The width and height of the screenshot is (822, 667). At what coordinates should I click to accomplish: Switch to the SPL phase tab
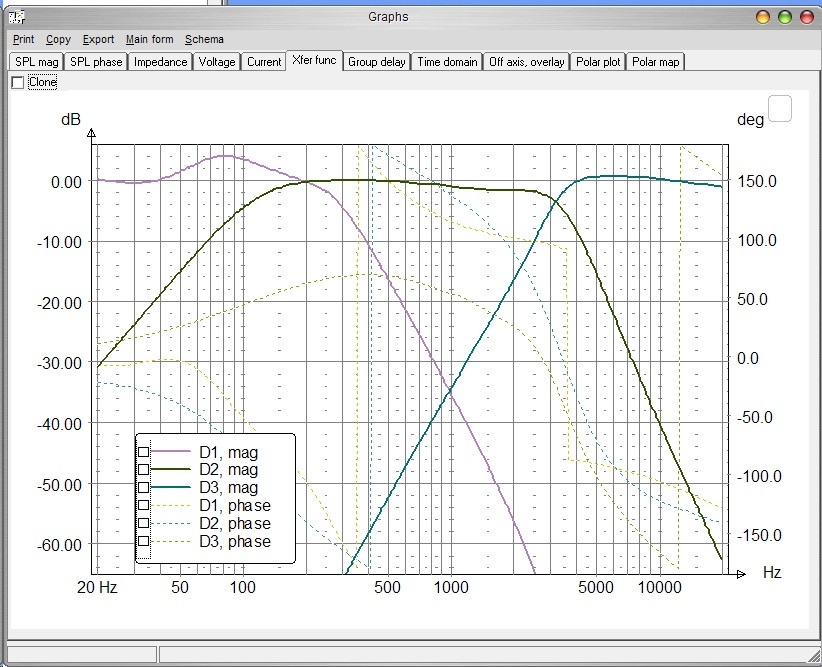96,62
